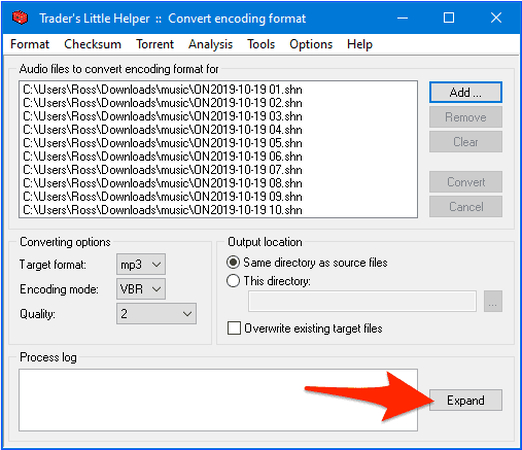The width and height of the screenshot is (522, 450).
Task: Click the browse directory ellipsis button
Action: [x=493, y=301]
